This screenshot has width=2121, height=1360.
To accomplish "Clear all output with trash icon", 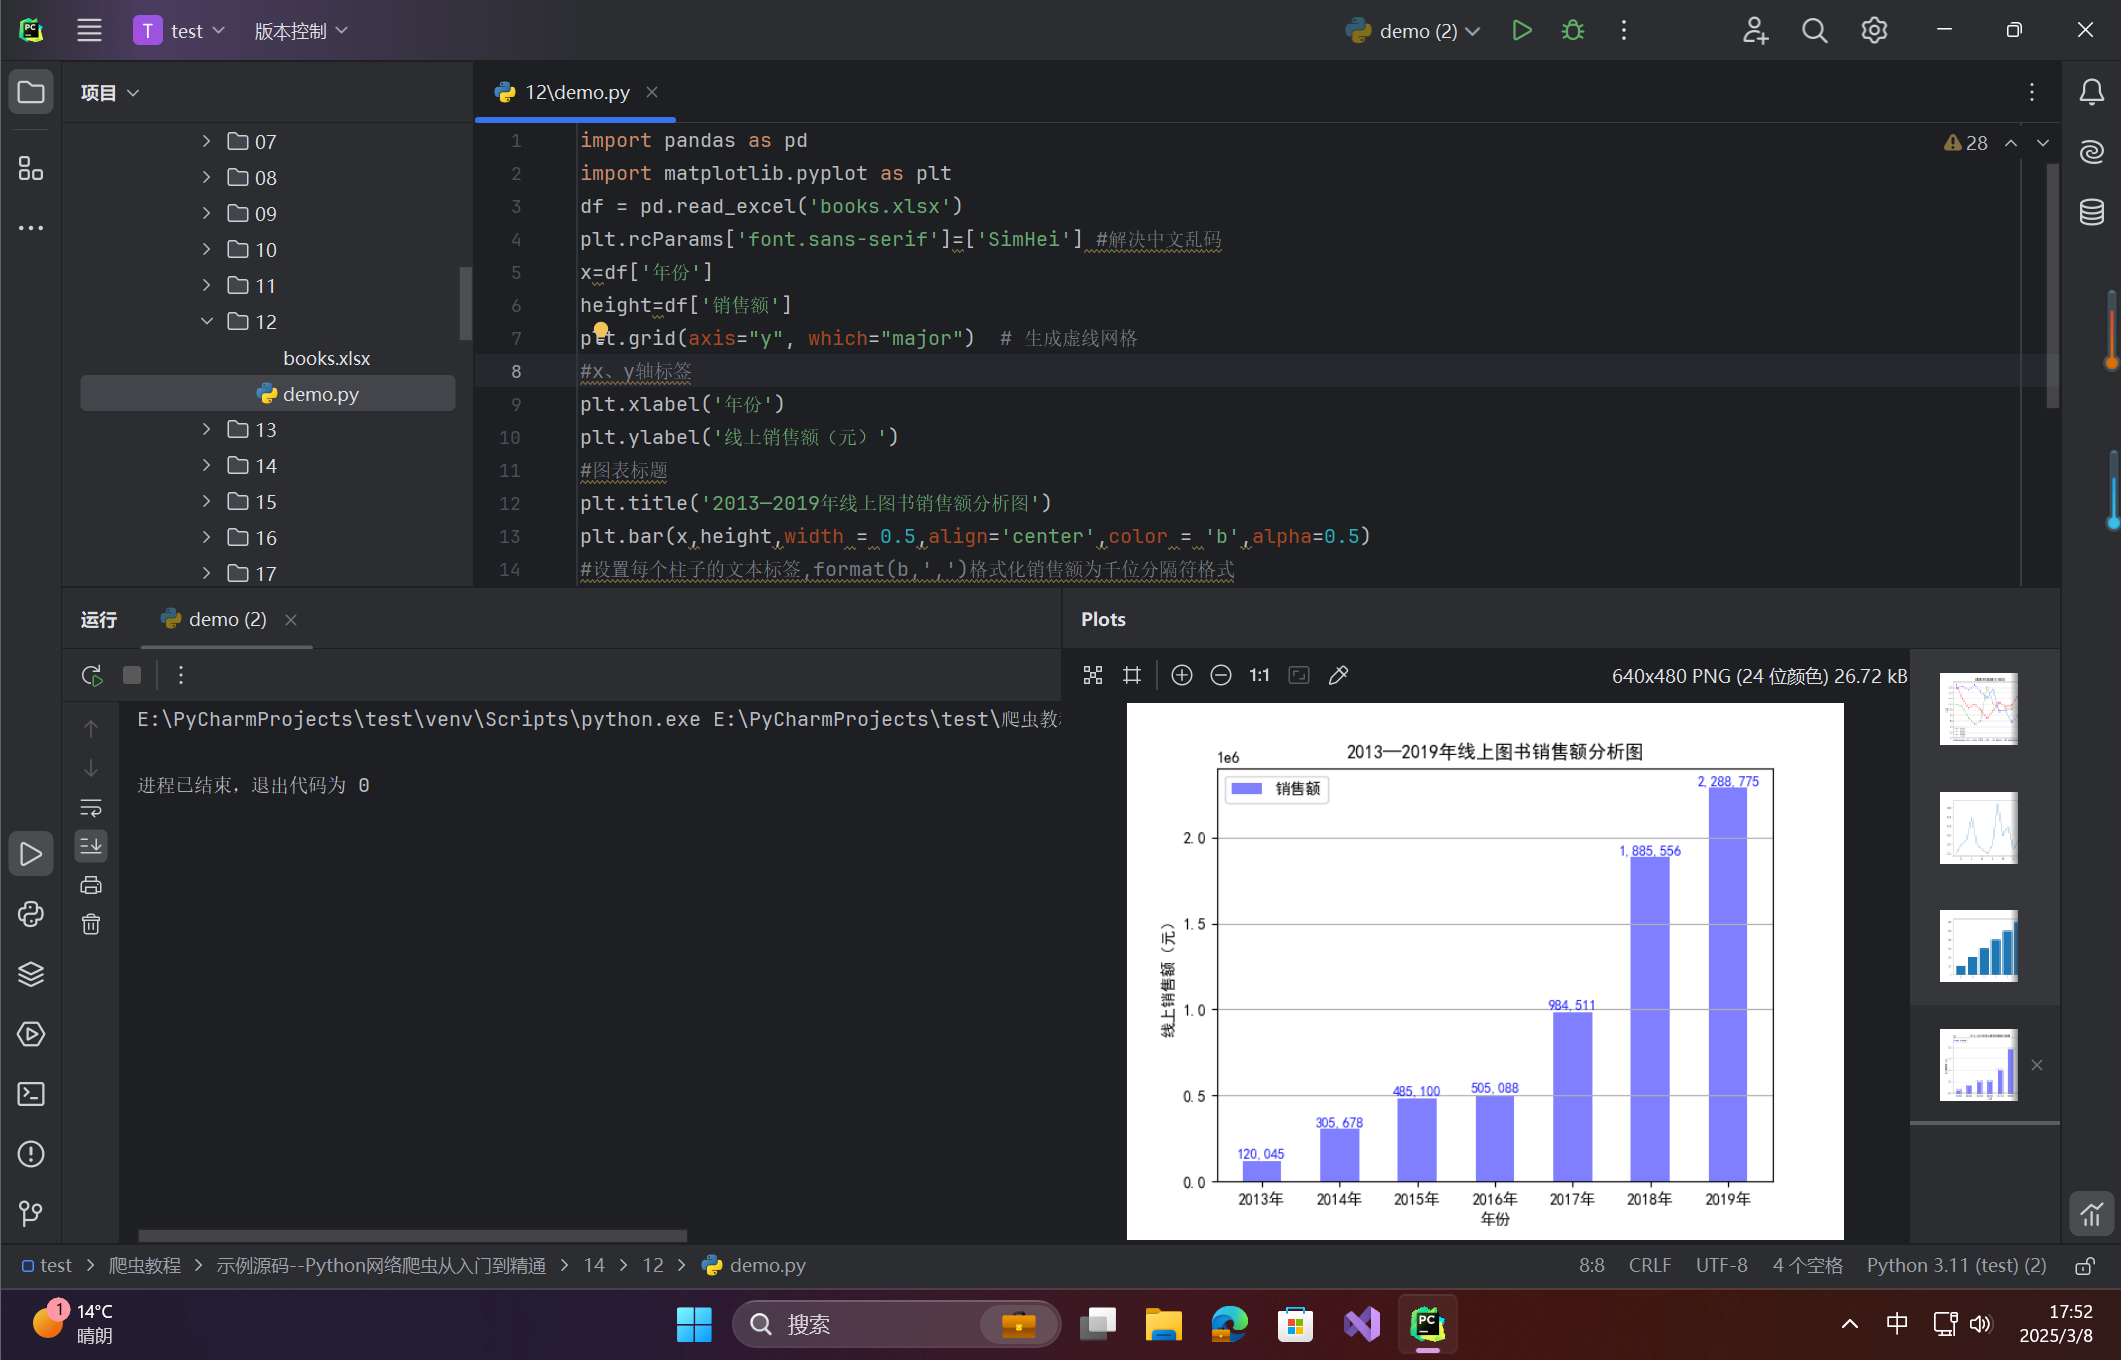I will [x=91, y=924].
